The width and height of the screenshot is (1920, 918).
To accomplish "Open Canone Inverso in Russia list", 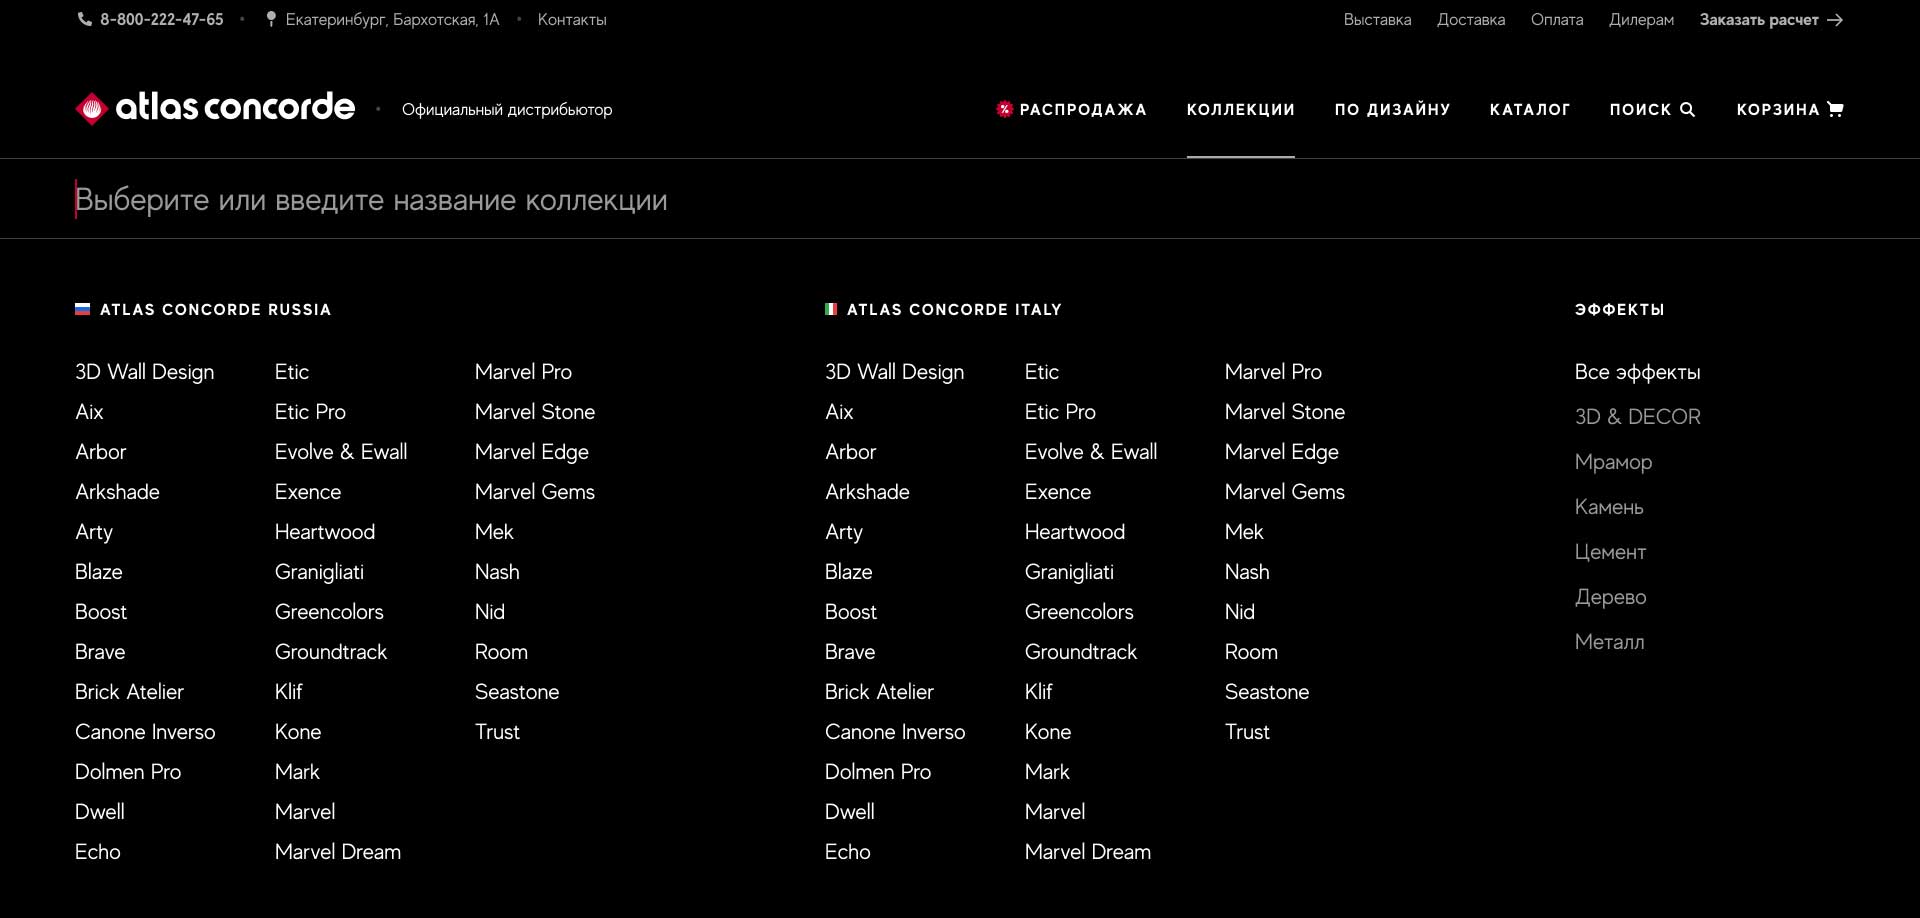I will click(x=145, y=732).
